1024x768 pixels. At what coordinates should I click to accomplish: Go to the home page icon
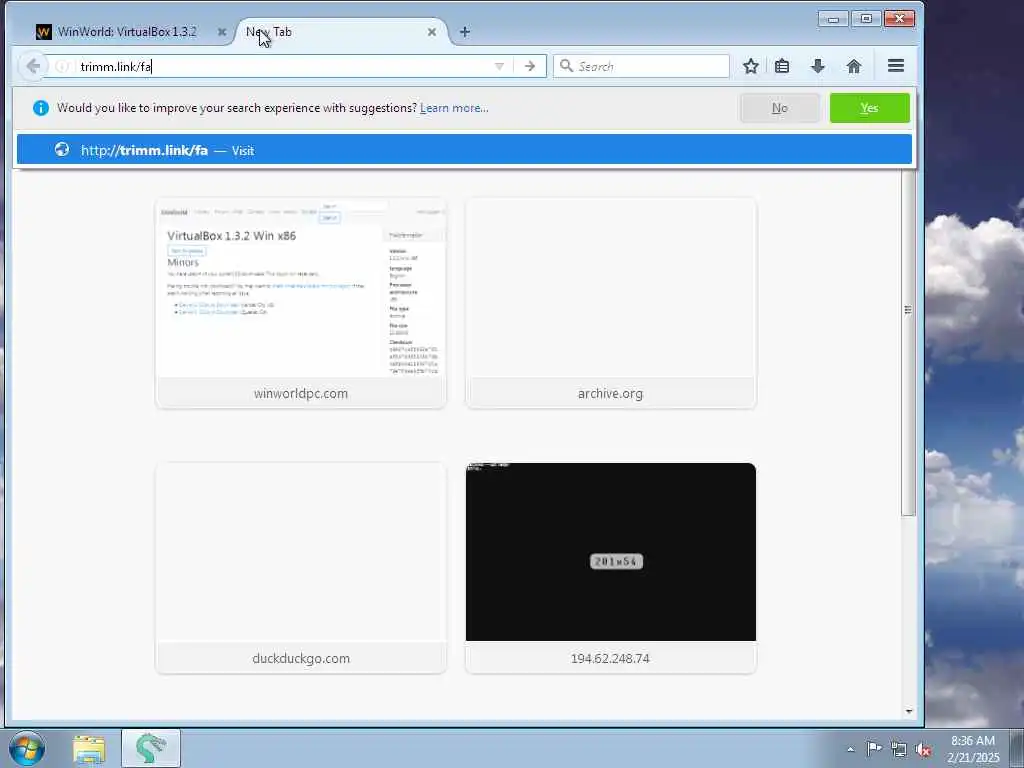(854, 66)
